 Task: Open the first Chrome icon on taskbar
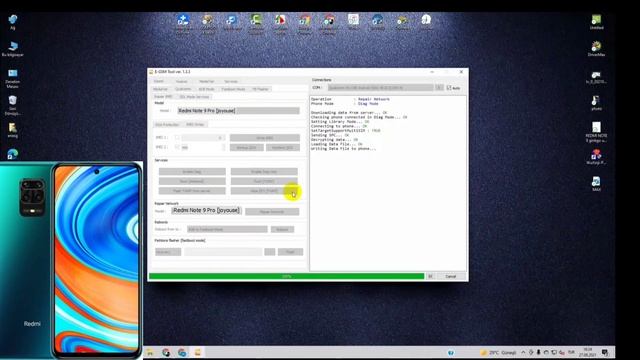coord(166,352)
